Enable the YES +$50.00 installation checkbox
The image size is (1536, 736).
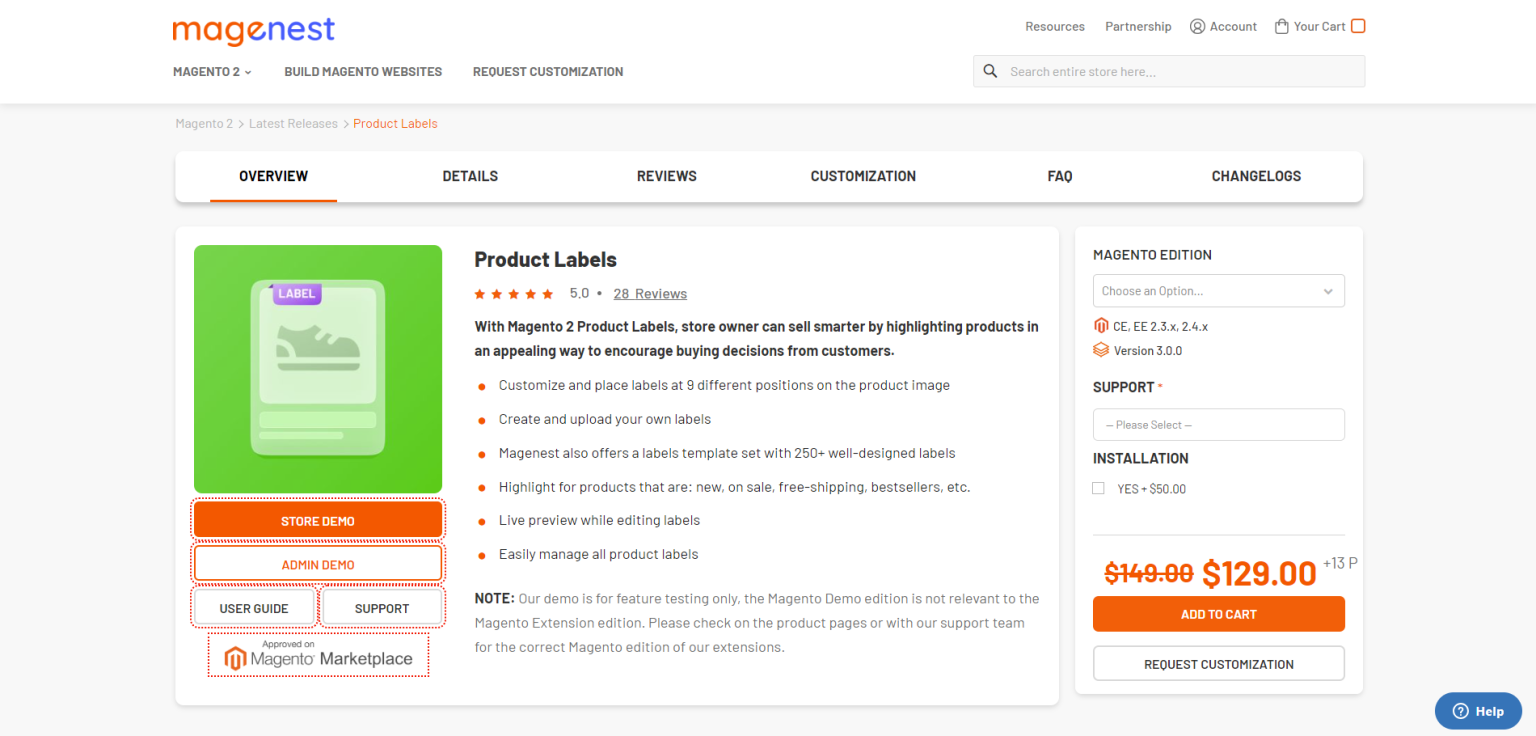[x=1098, y=488]
